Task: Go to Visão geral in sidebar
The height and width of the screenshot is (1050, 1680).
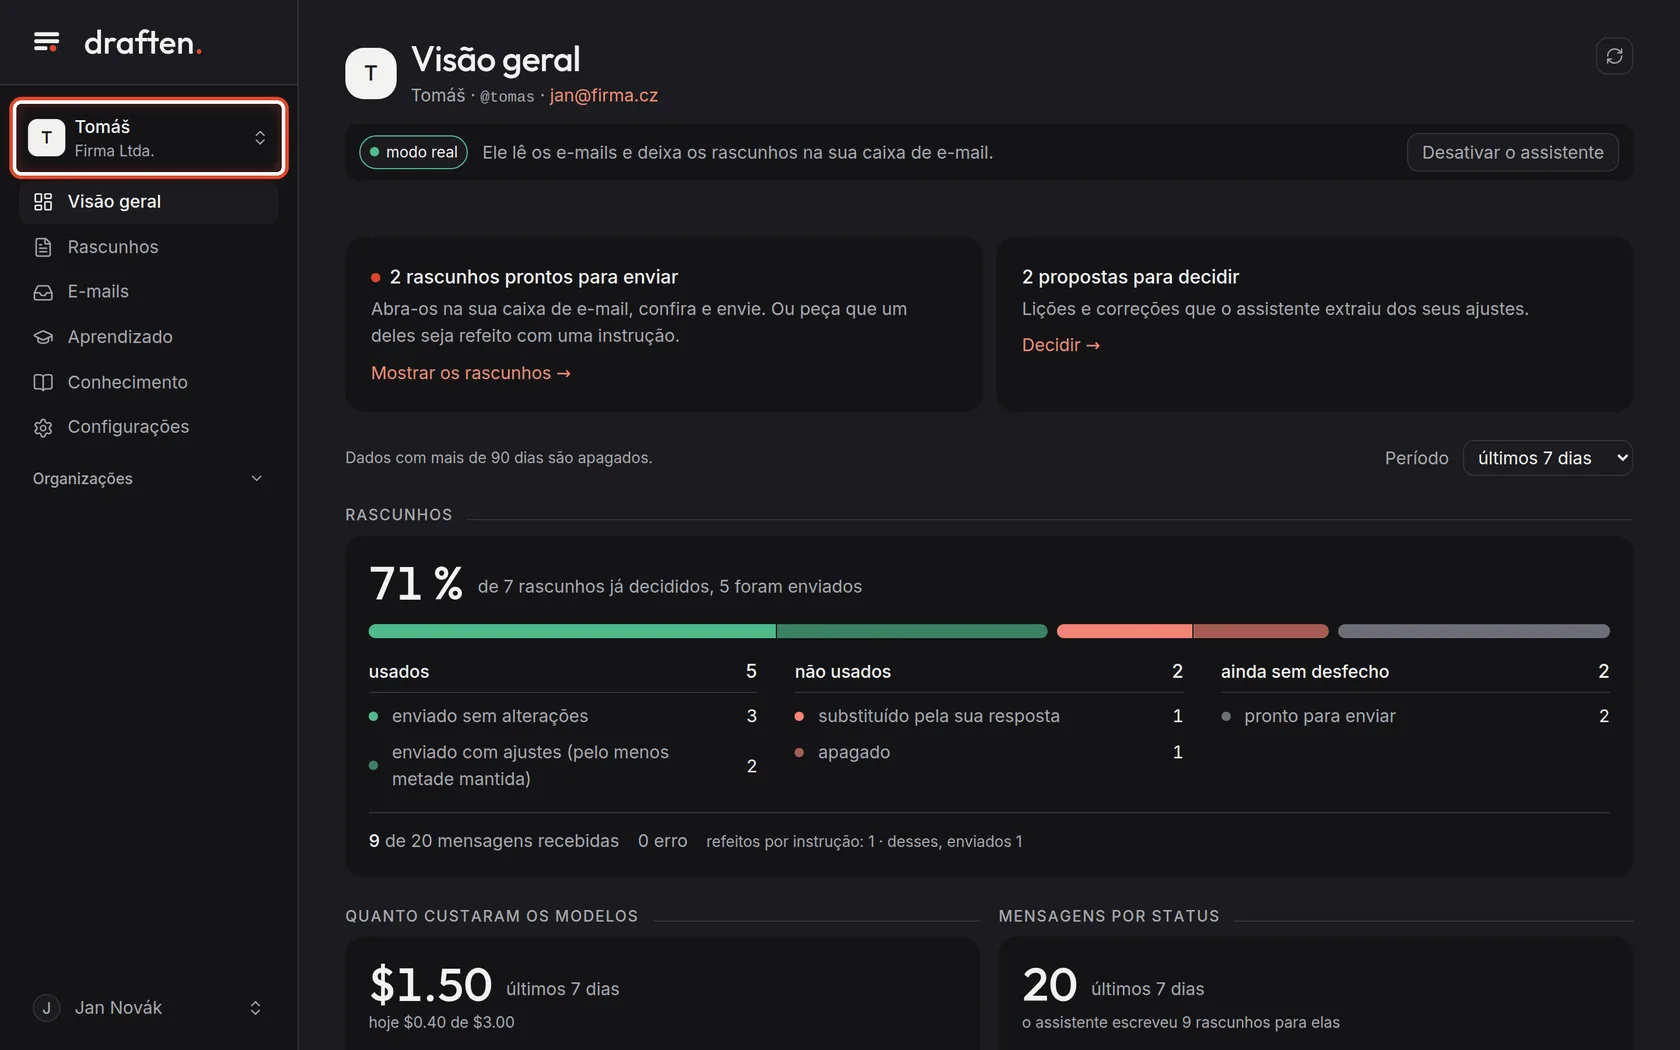Action: 149,202
